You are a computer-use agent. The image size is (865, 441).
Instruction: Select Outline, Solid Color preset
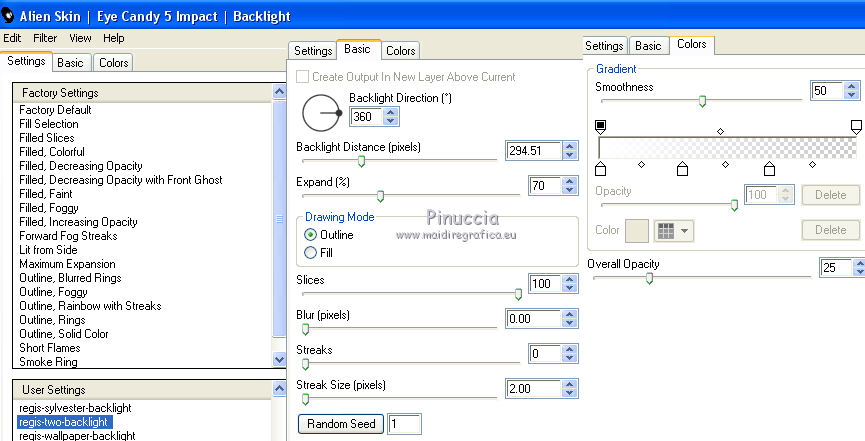pyautogui.click(x=64, y=334)
